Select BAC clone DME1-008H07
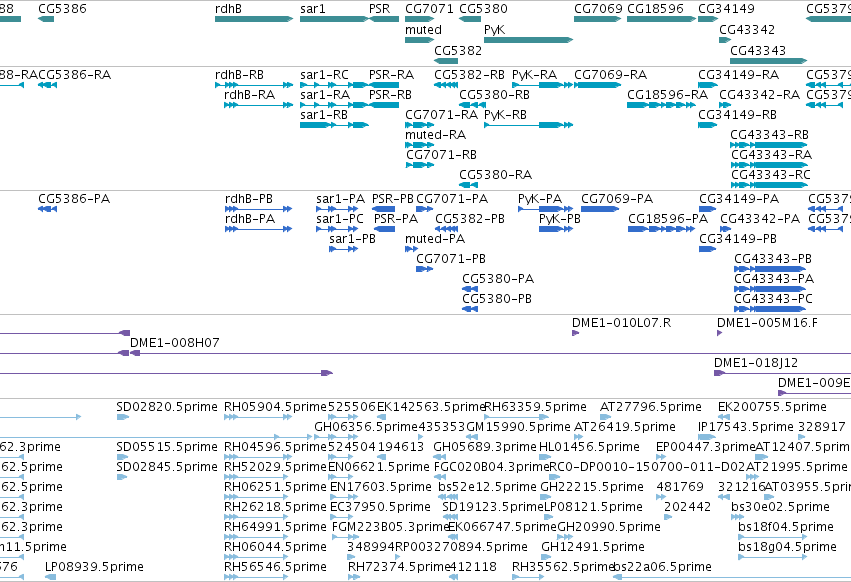The height and width of the screenshot is (582, 851). tap(175, 343)
